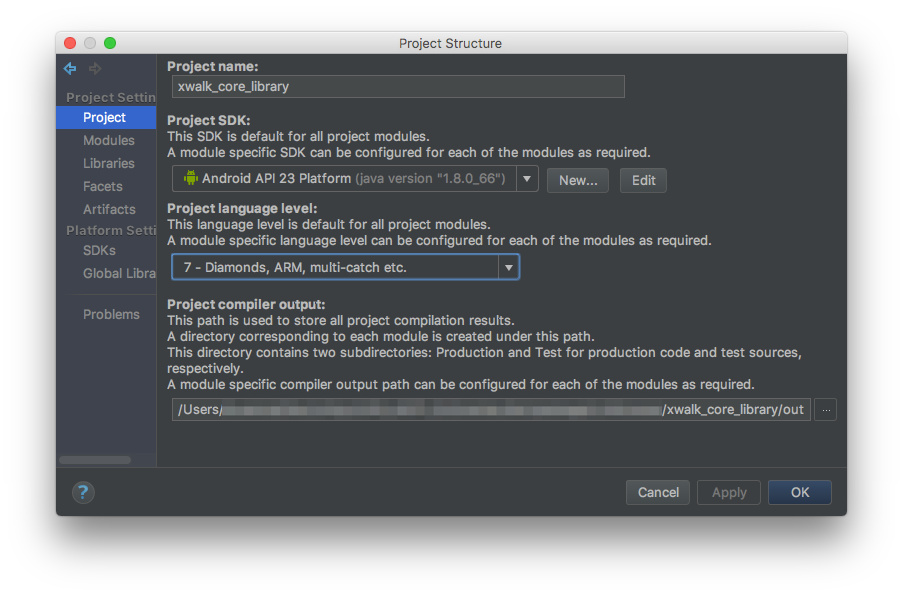The image size is (903, 596).
Task: Select Artifacts in the sidebar
Action: click(109, 209)
